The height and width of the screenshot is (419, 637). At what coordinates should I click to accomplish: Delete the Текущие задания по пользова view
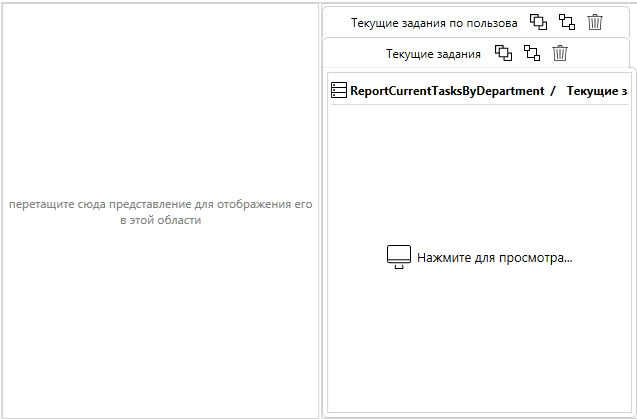coord(595,22)
